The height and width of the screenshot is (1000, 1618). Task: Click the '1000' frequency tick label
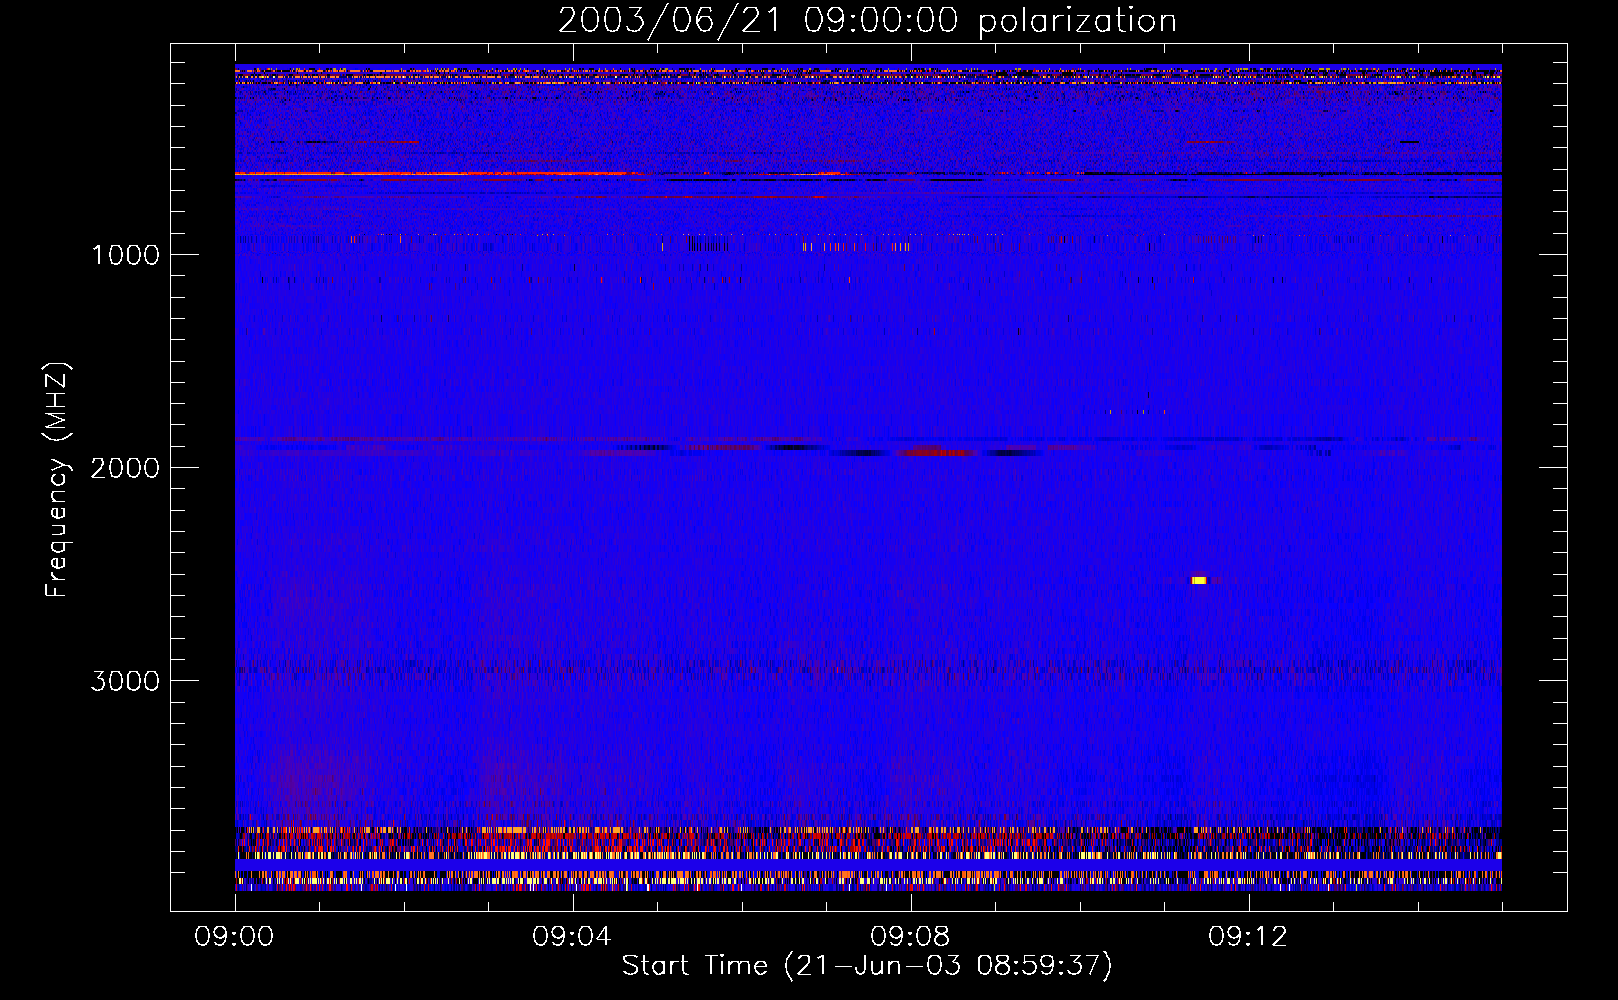(126, 255)
